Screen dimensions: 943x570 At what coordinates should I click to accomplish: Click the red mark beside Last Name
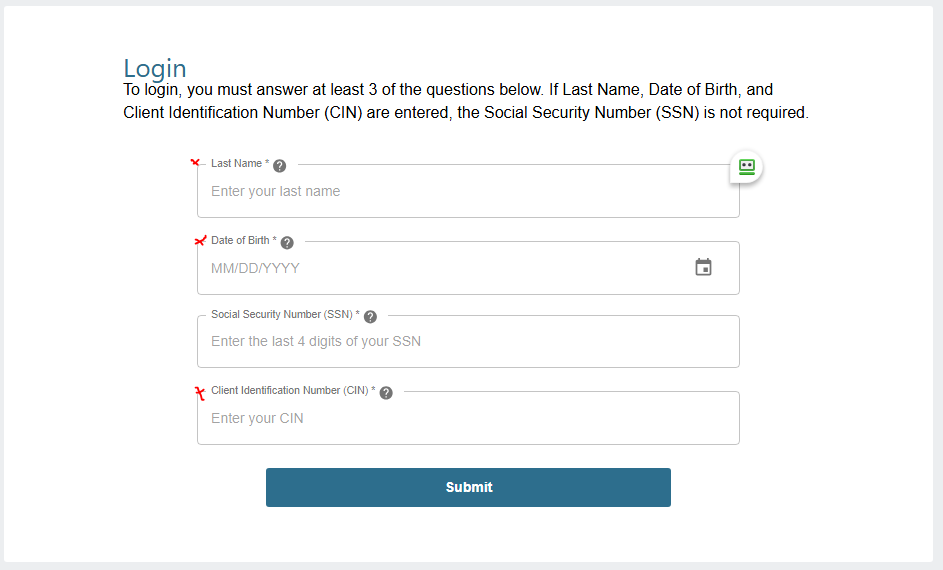(195, 162)
